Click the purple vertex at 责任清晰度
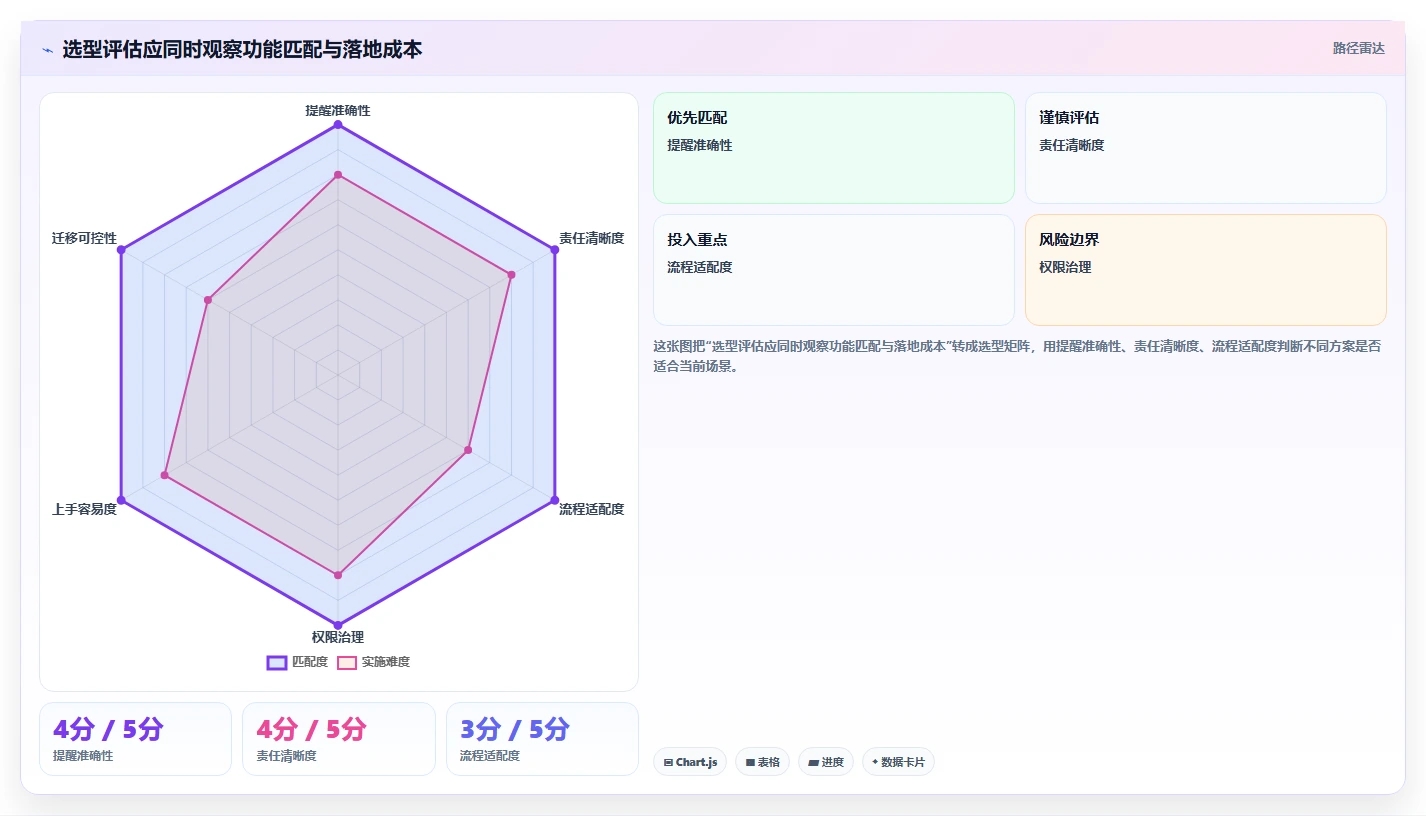 (x=554, y=250)
